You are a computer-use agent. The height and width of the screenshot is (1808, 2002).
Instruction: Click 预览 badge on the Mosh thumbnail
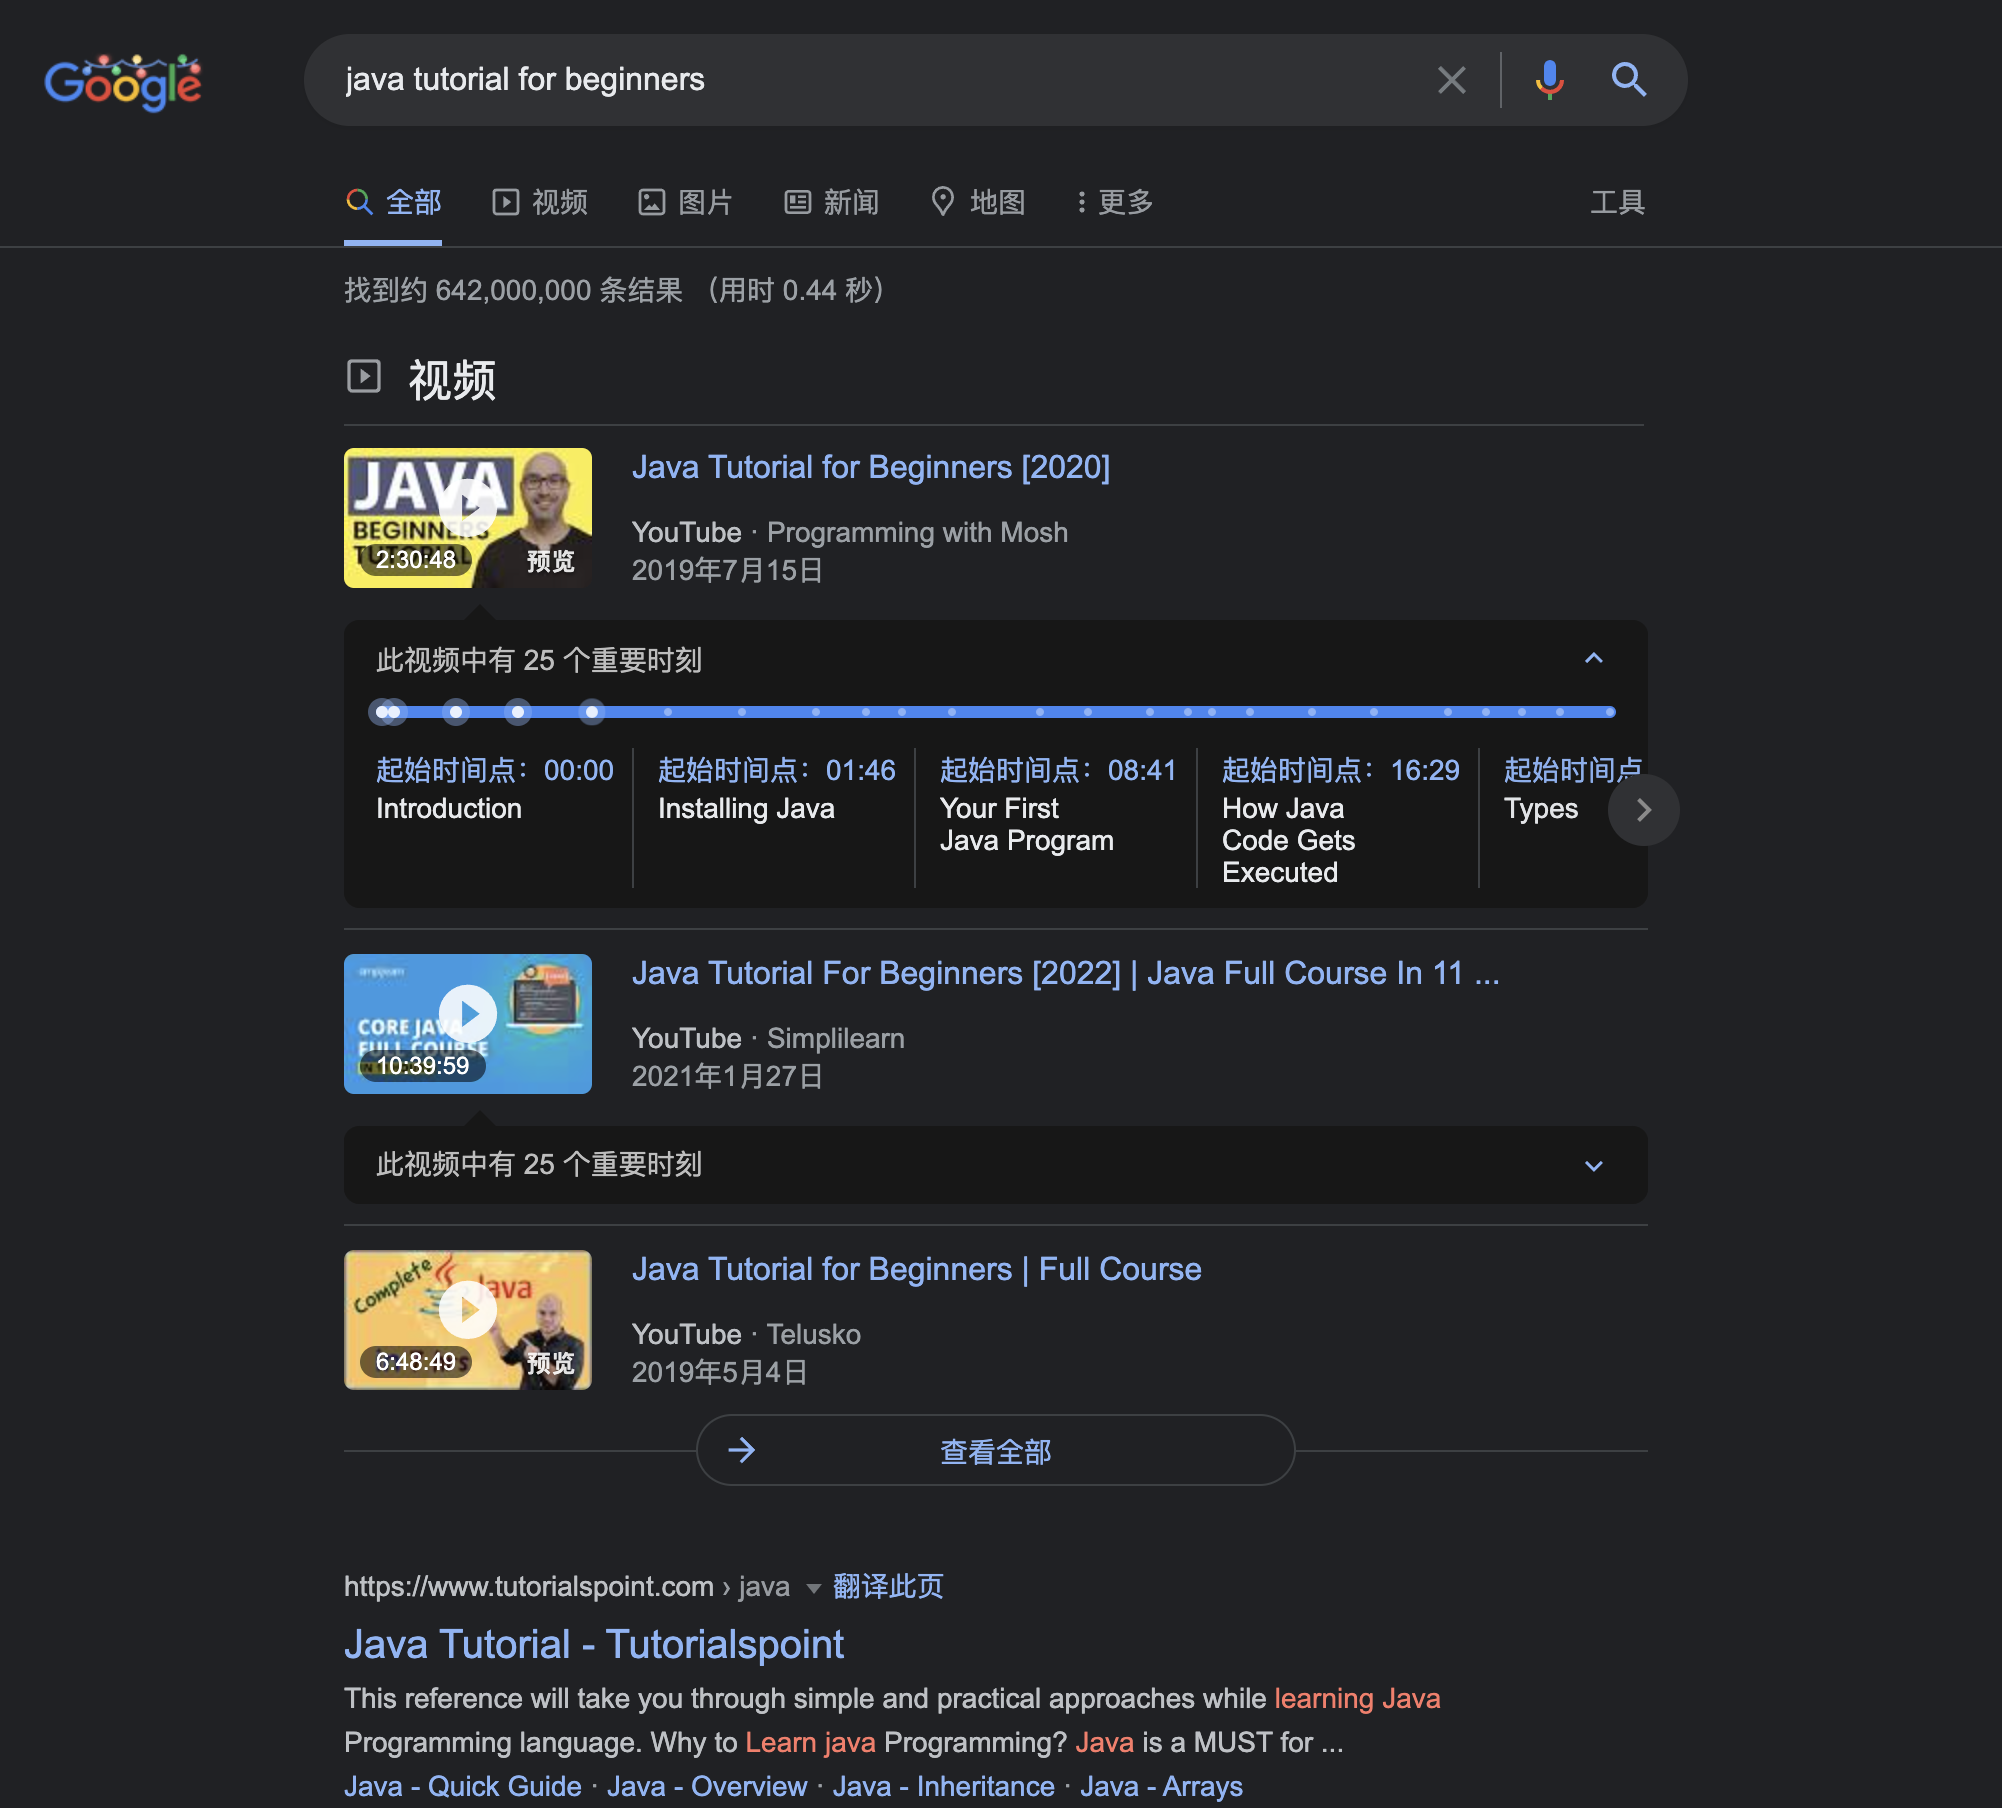coord(551,562)
